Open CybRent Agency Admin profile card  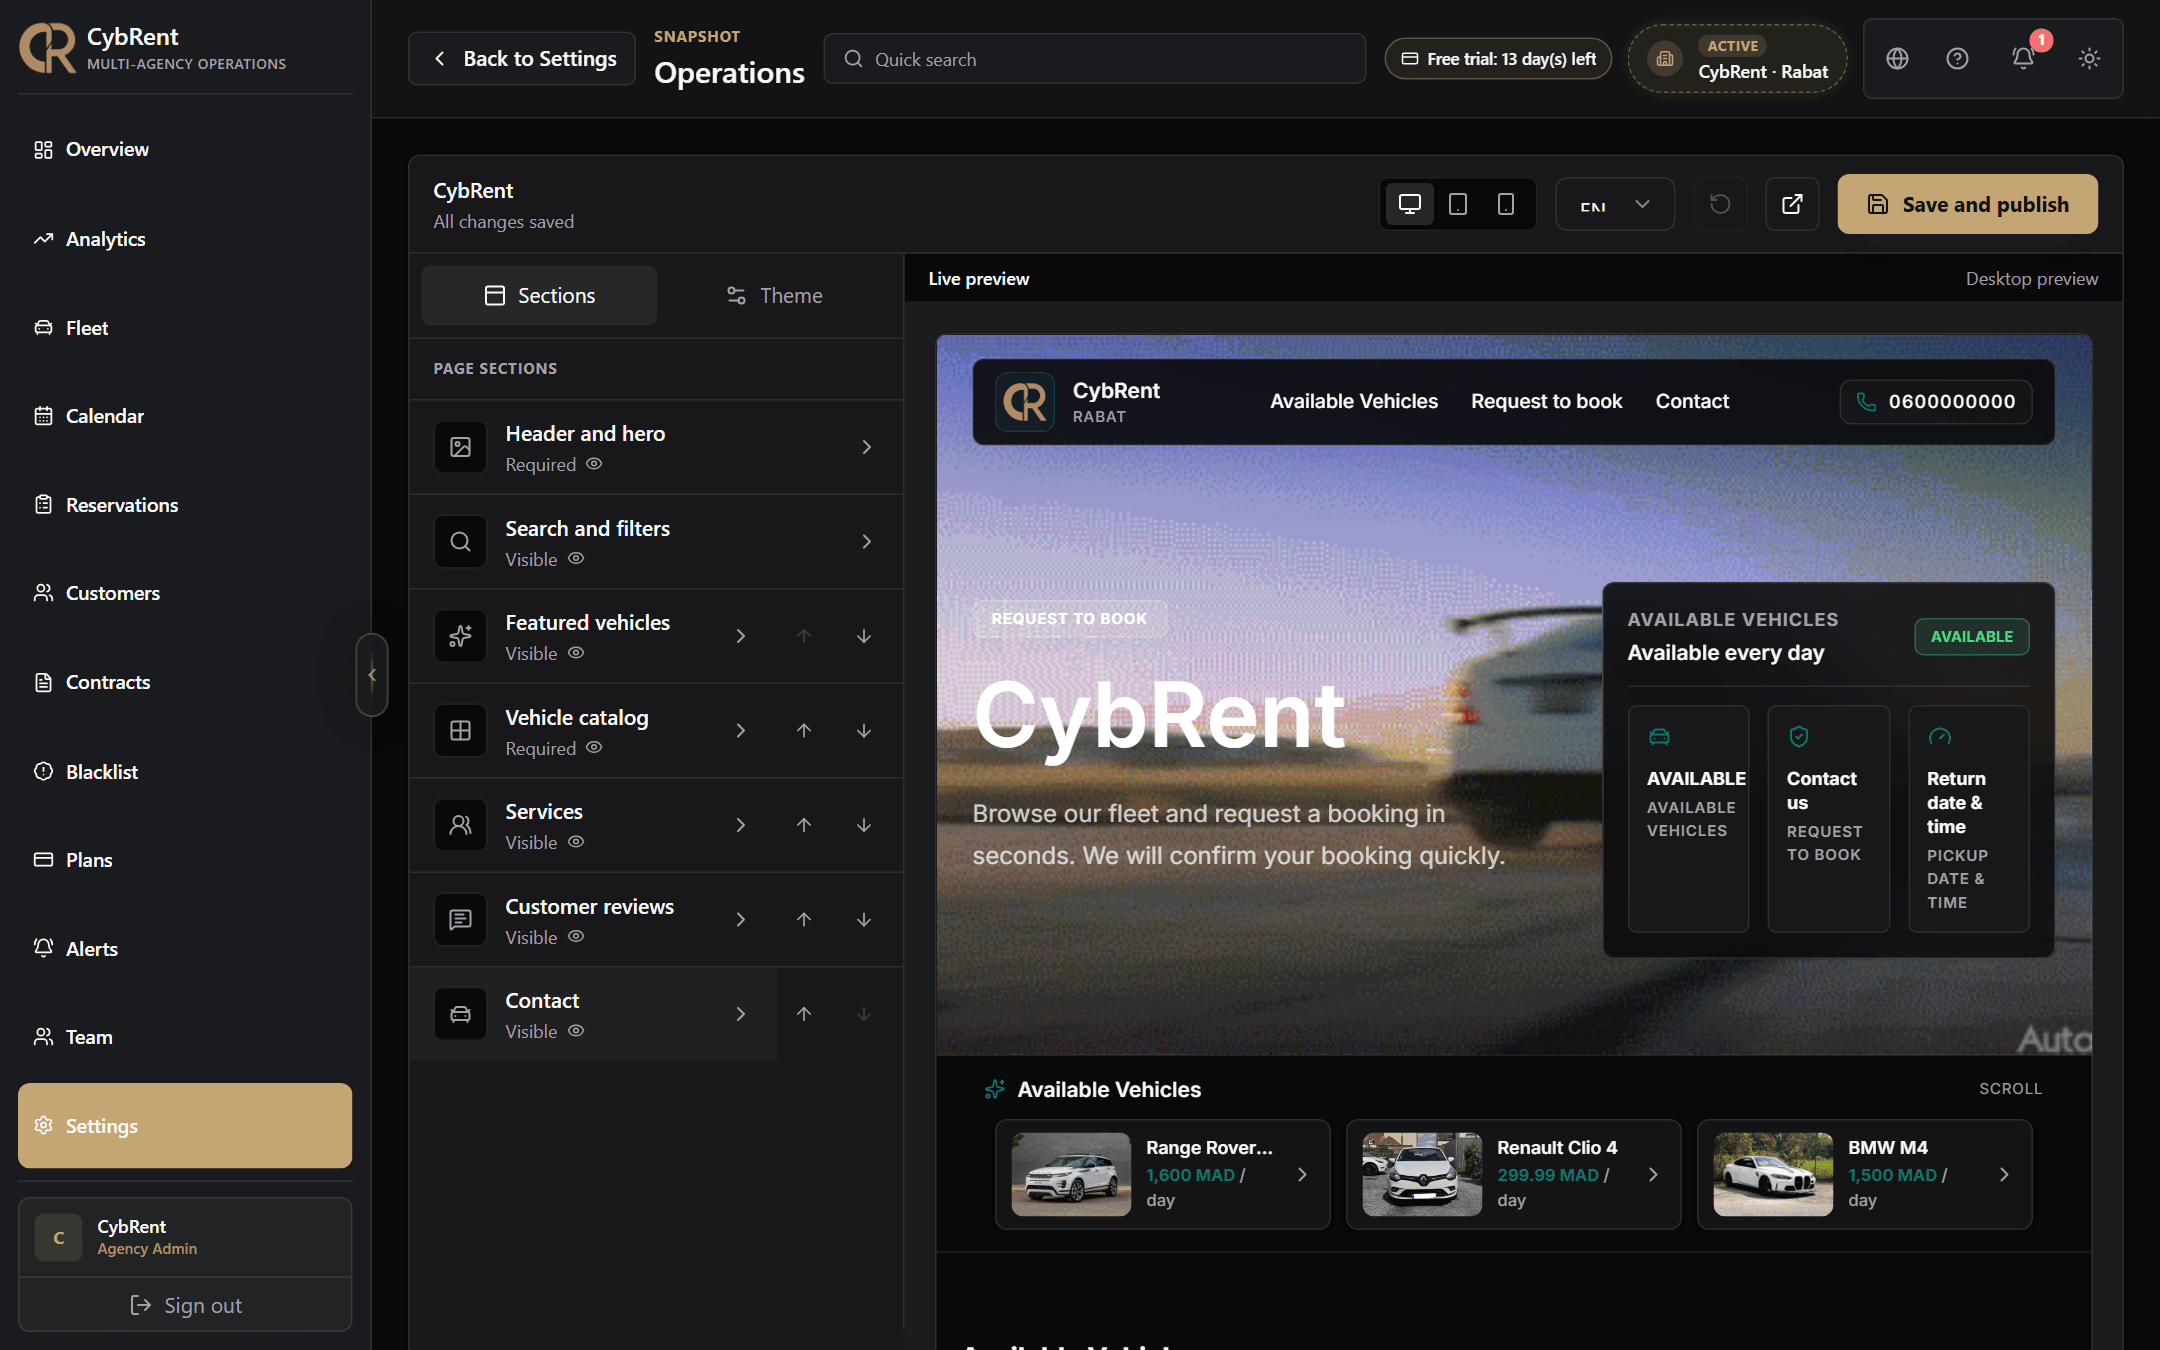click(185, 1237)
